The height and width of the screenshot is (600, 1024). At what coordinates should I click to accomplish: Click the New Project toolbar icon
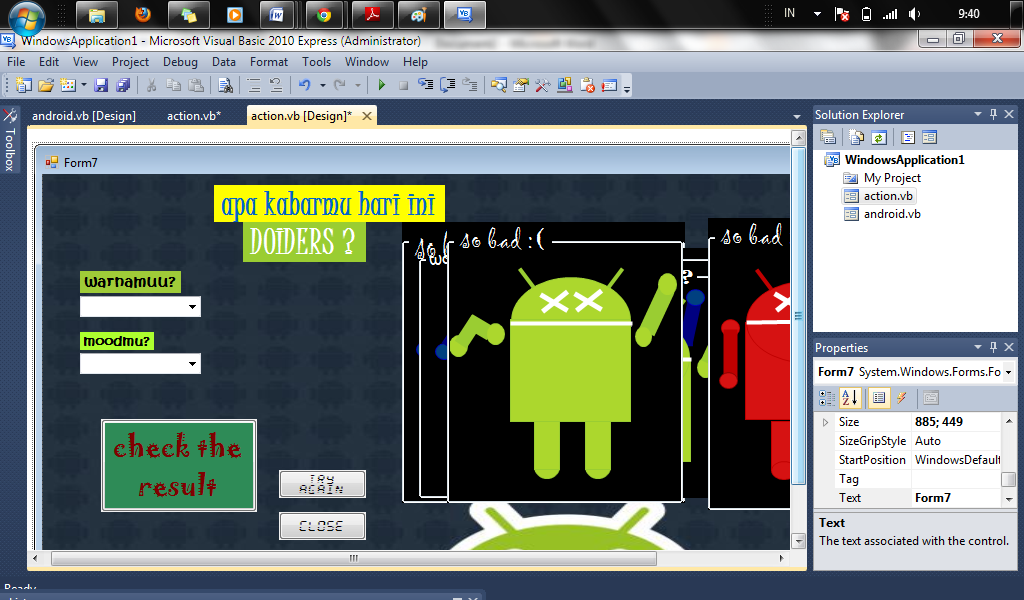pos(24,85)
